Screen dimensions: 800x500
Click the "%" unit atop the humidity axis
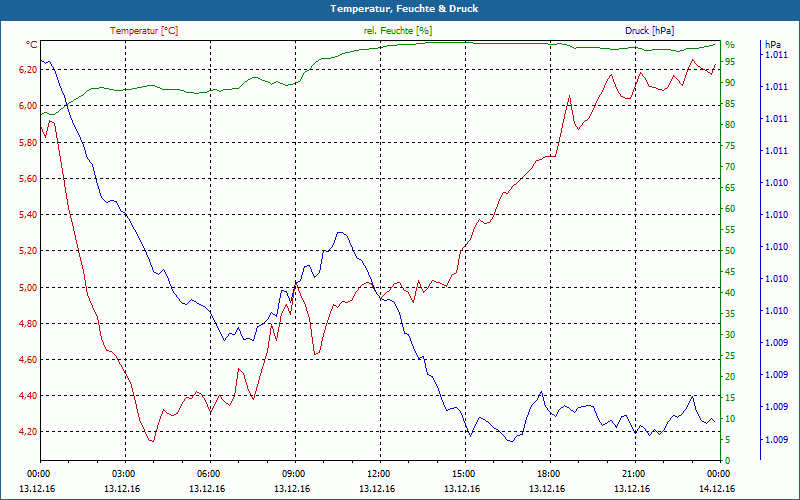(x=730, y=45)
